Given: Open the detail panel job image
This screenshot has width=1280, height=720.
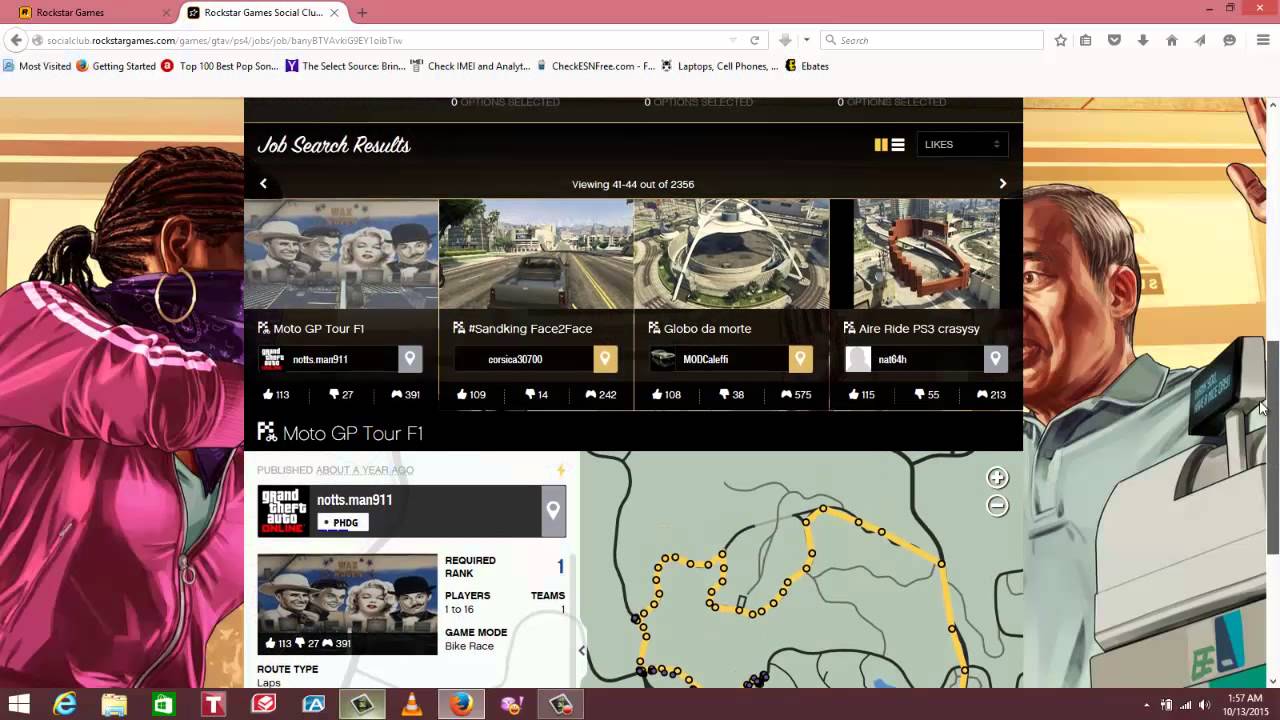Looking at the screenshot, I should point(347,604).
